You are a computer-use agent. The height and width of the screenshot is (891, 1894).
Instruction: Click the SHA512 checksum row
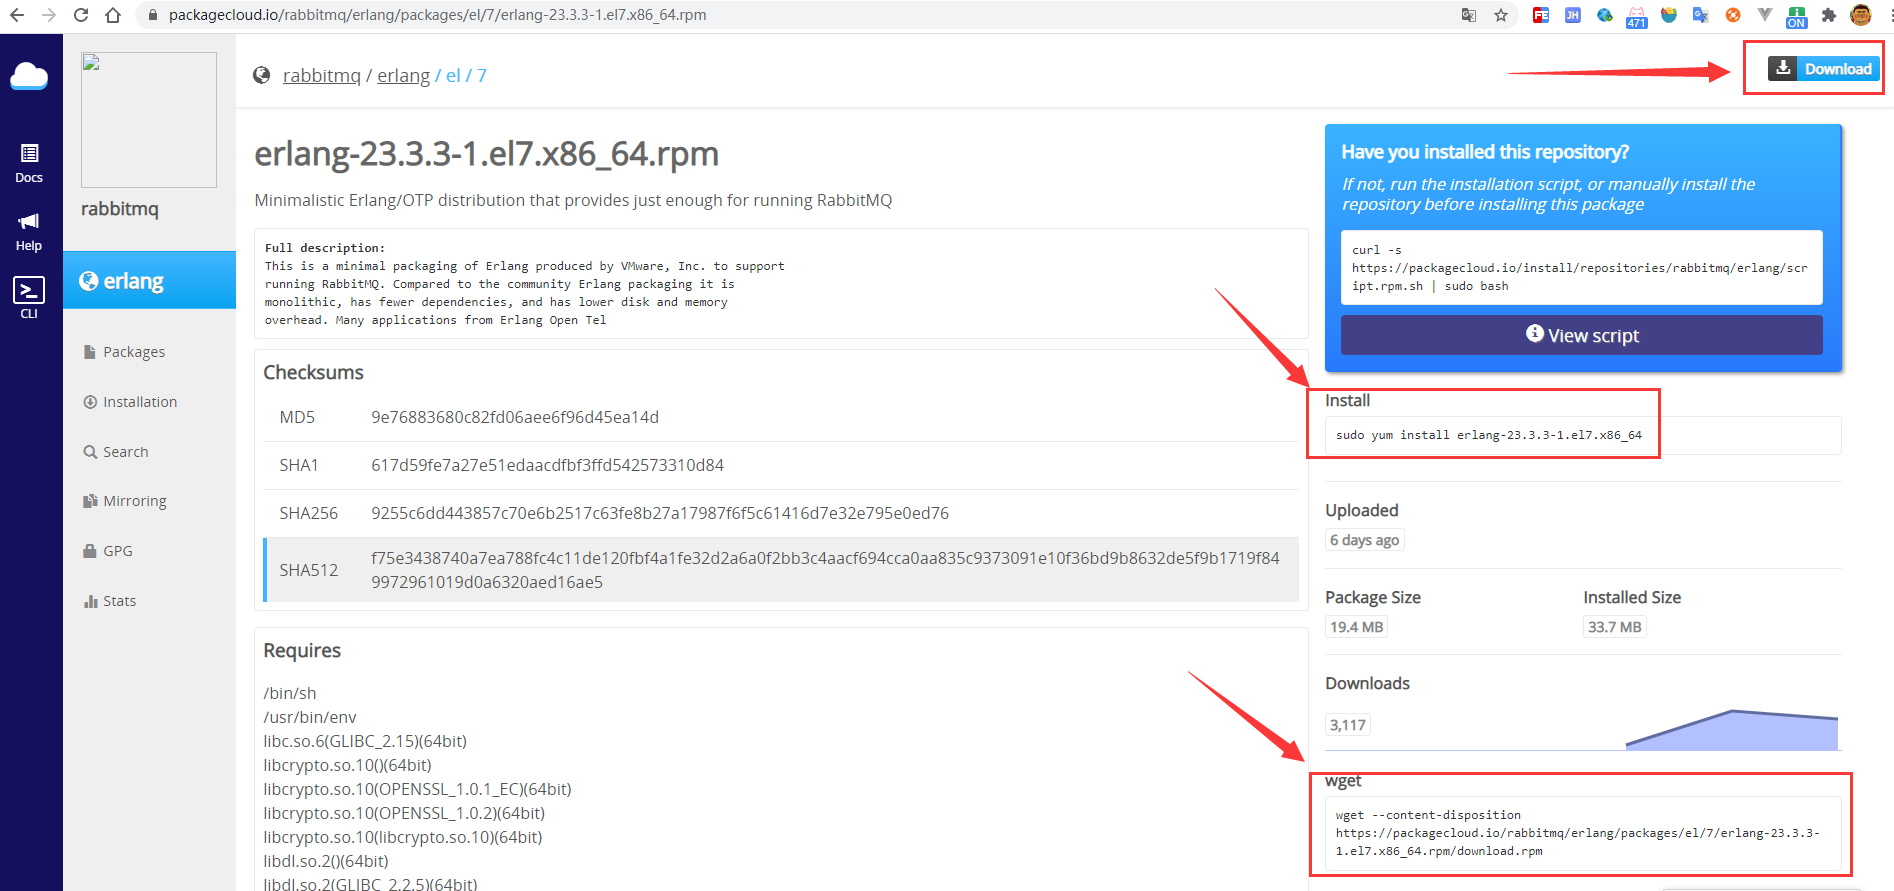pos(781,570)
